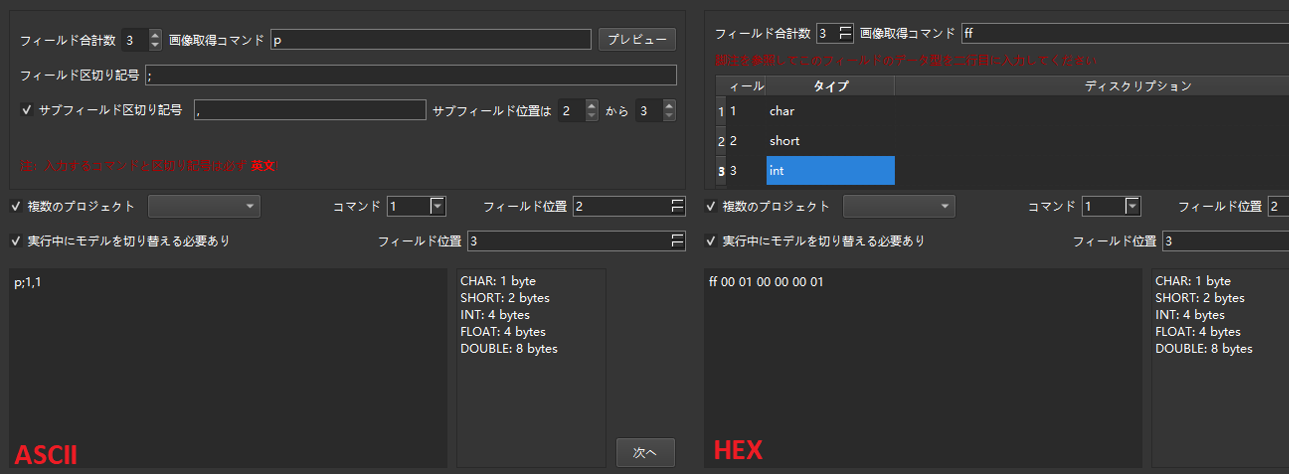Select 'SHORT: 2 bytes' in ASCII panel
The height and width of the screenshot is (474, 1289).
tap(505, 298)
